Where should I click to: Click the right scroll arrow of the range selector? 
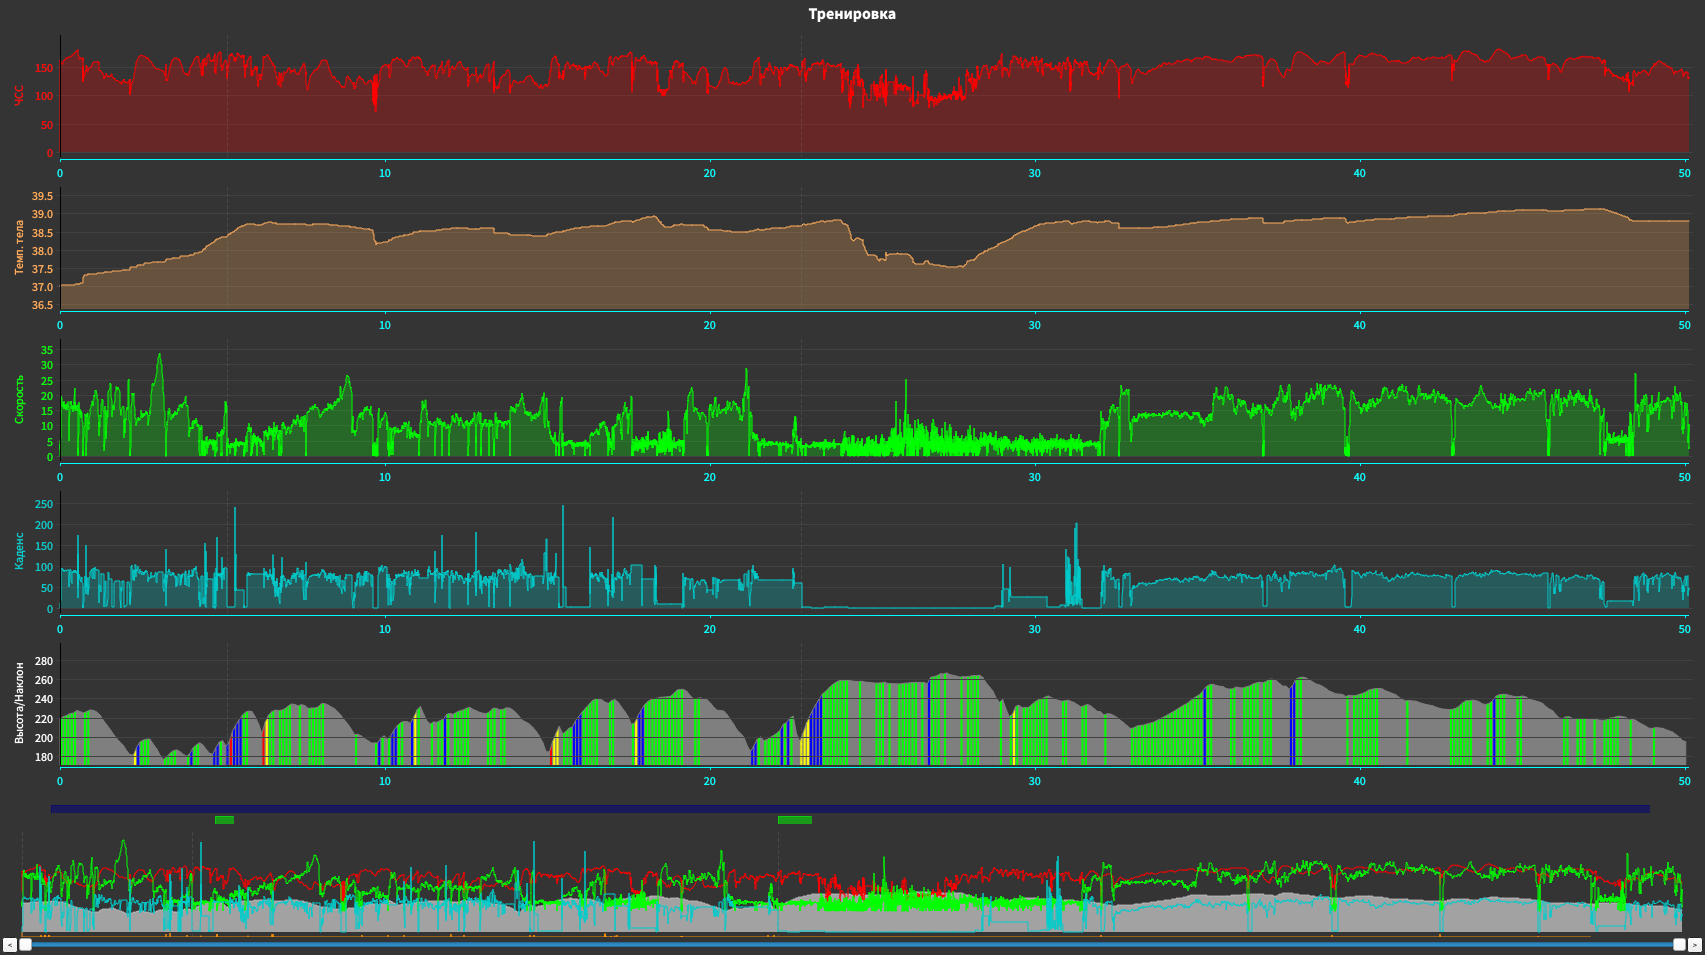click(x=1695, y=945)
